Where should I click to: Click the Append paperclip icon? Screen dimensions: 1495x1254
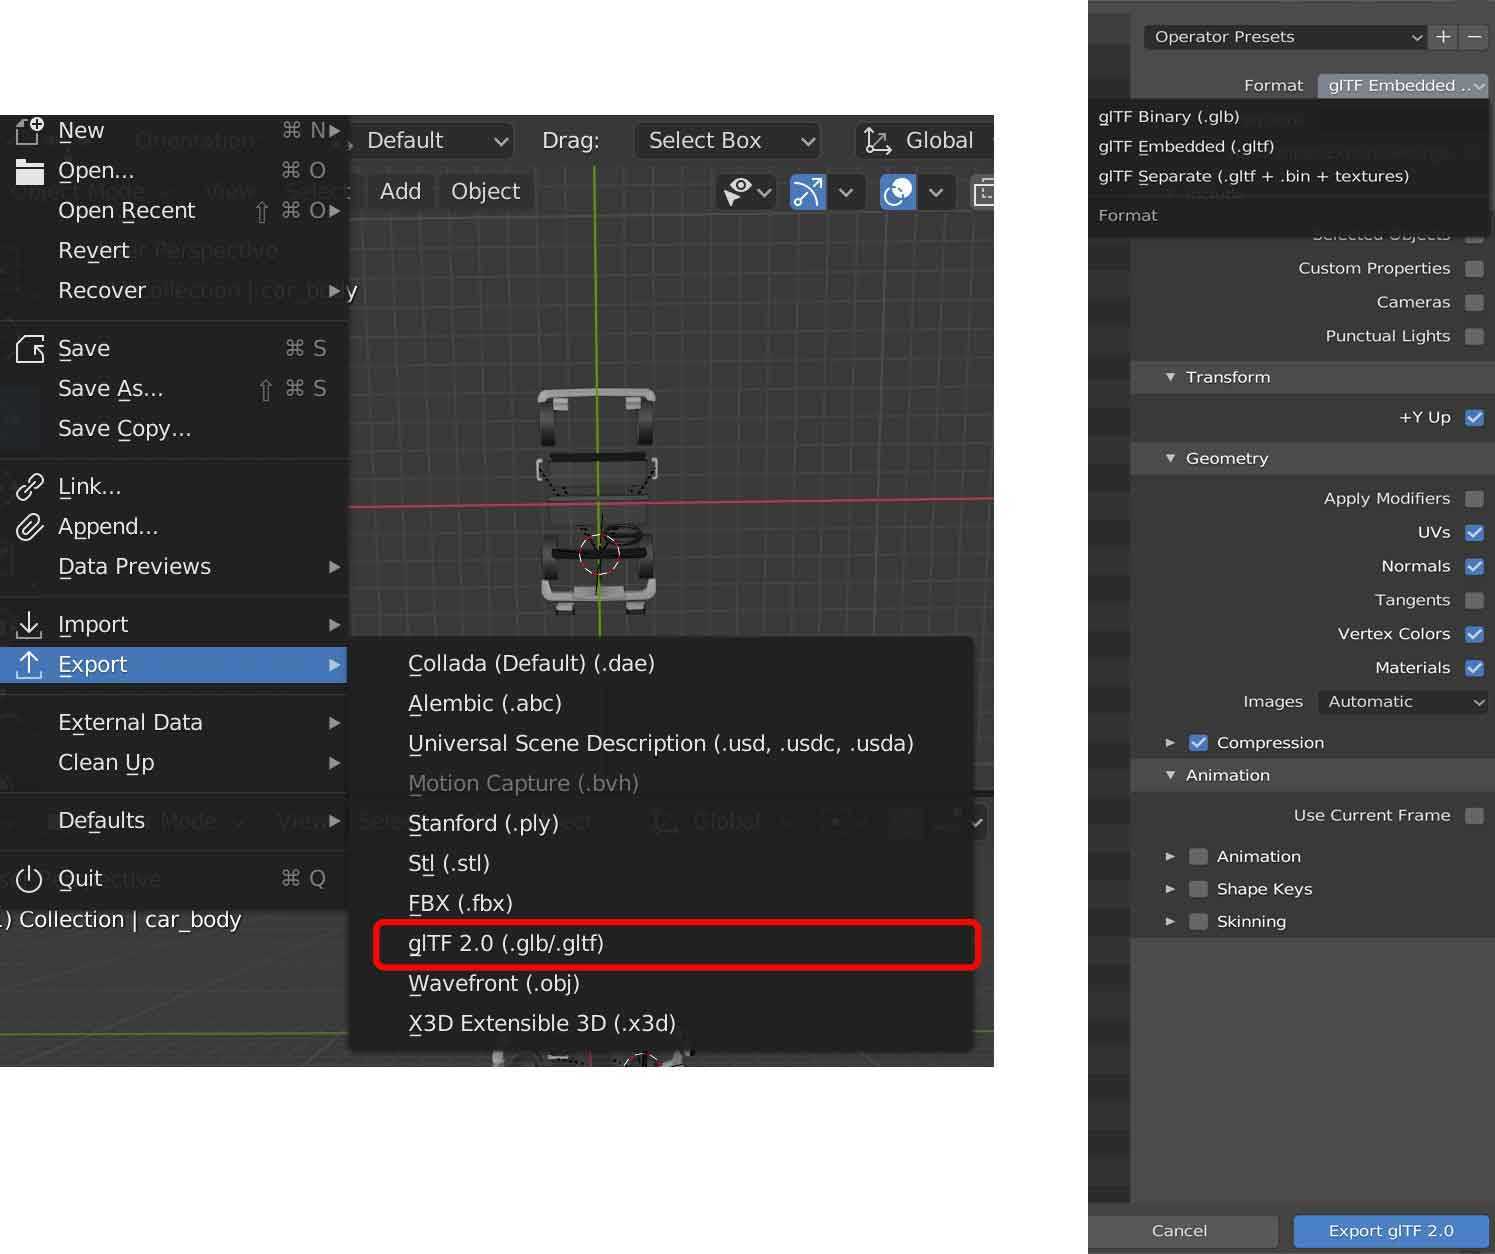pyautogui.click(x=29, y=527)
